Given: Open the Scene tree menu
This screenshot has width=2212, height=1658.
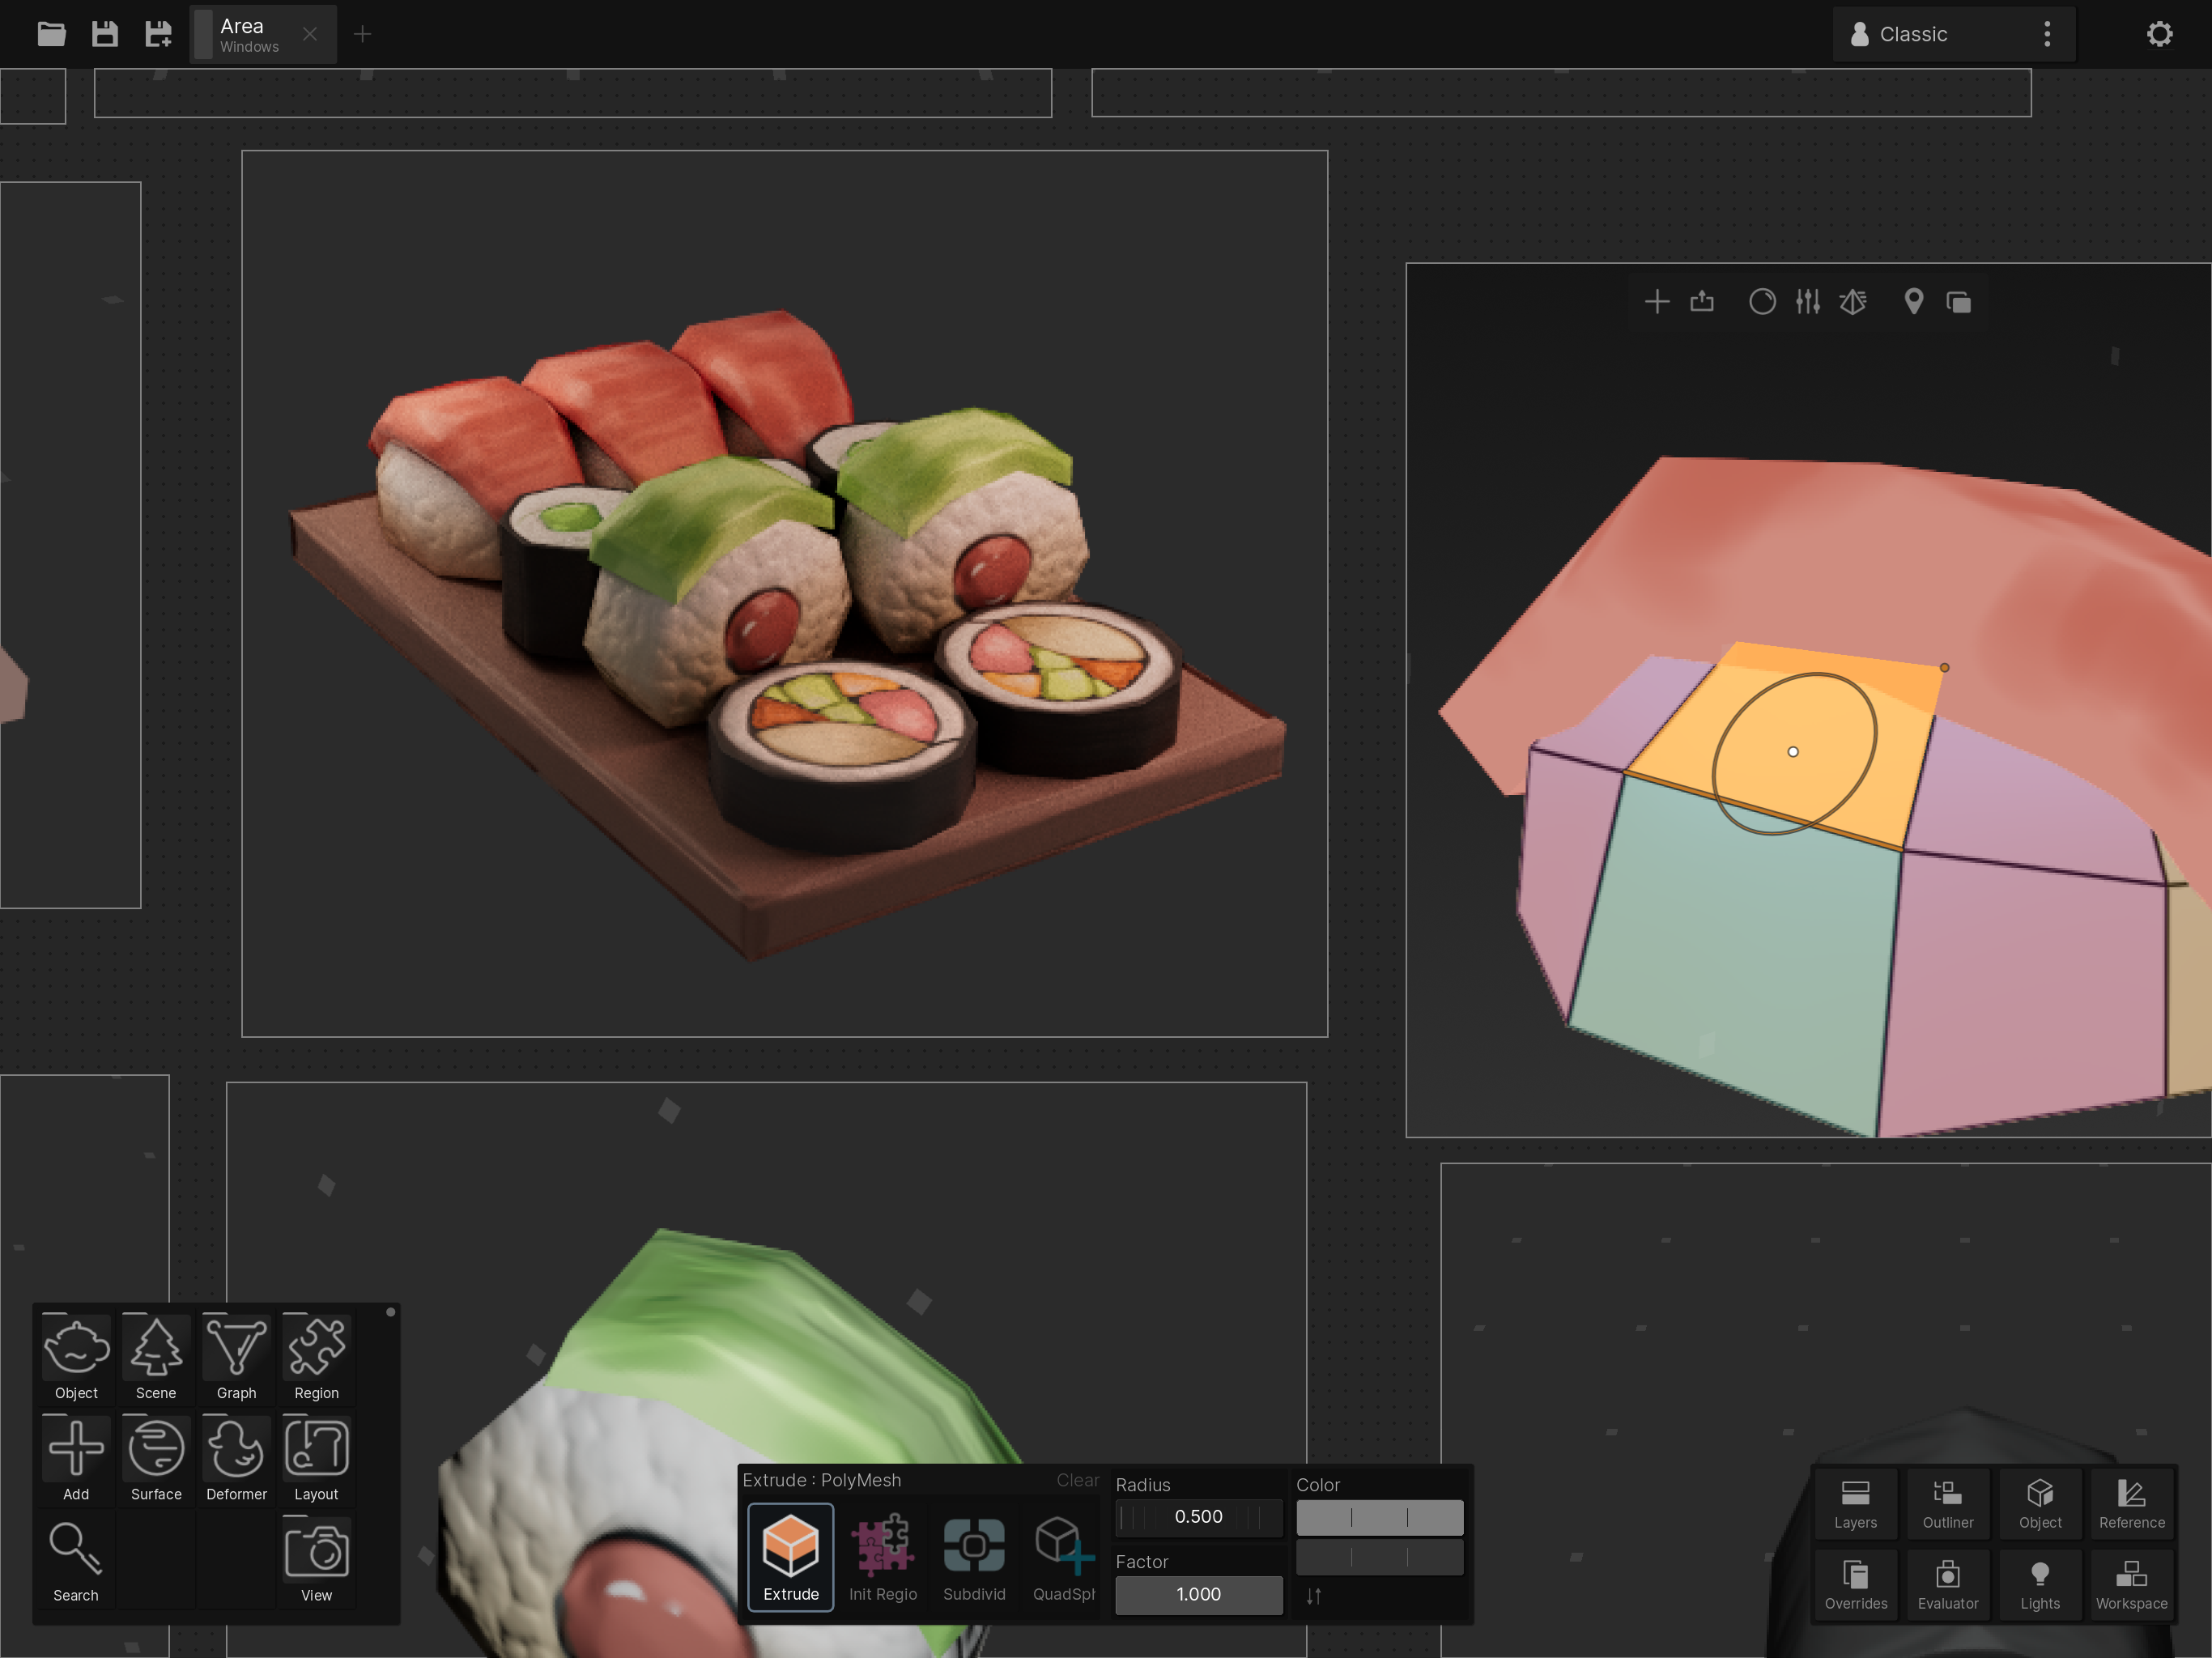Looking at the screenshot, I should pyautogui.click(x=156, y=1358).
